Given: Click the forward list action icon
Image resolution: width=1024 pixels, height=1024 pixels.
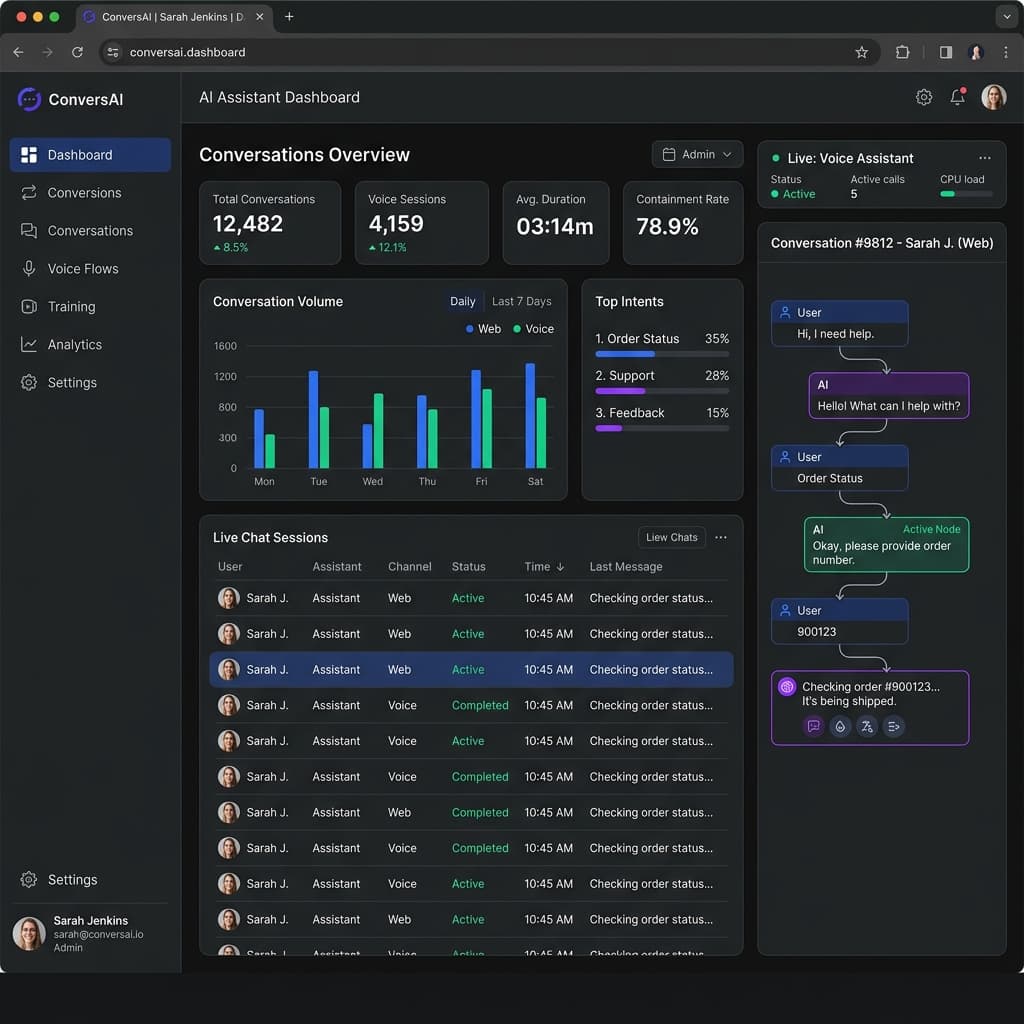Looking at the screenshot, I should (894, 726).
